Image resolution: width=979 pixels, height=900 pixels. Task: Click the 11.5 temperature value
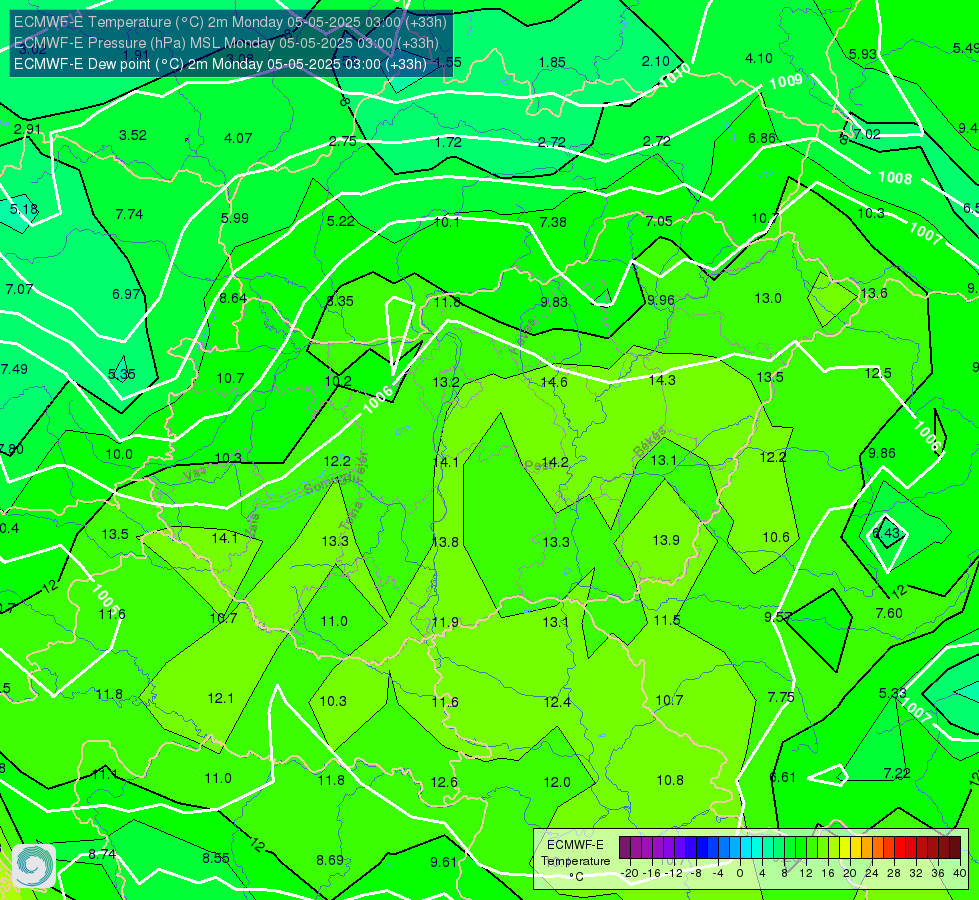[667, 620]
